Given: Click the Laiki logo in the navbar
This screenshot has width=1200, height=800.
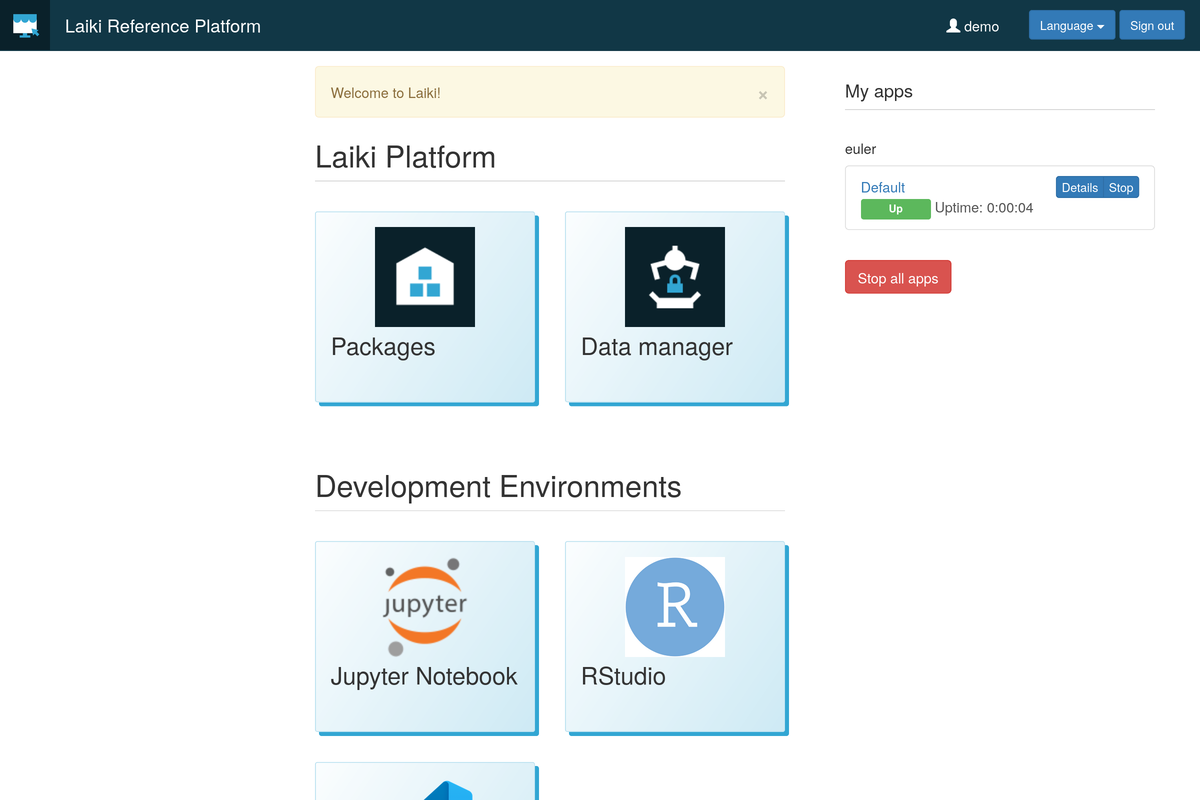Looking at the screenshot, I should tap(25, 25).
